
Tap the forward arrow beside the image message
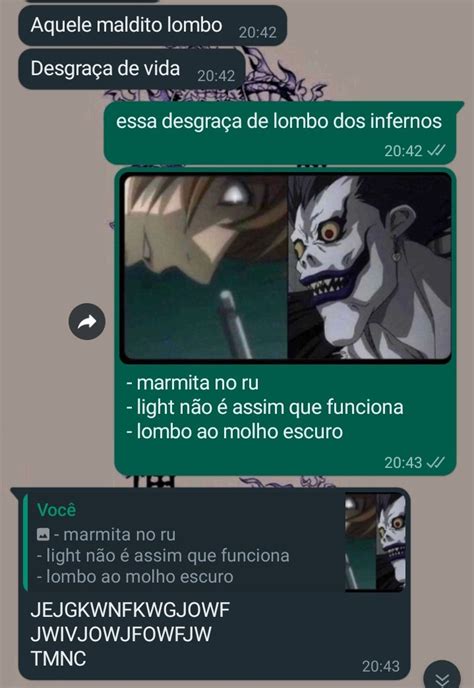(87, 322)
